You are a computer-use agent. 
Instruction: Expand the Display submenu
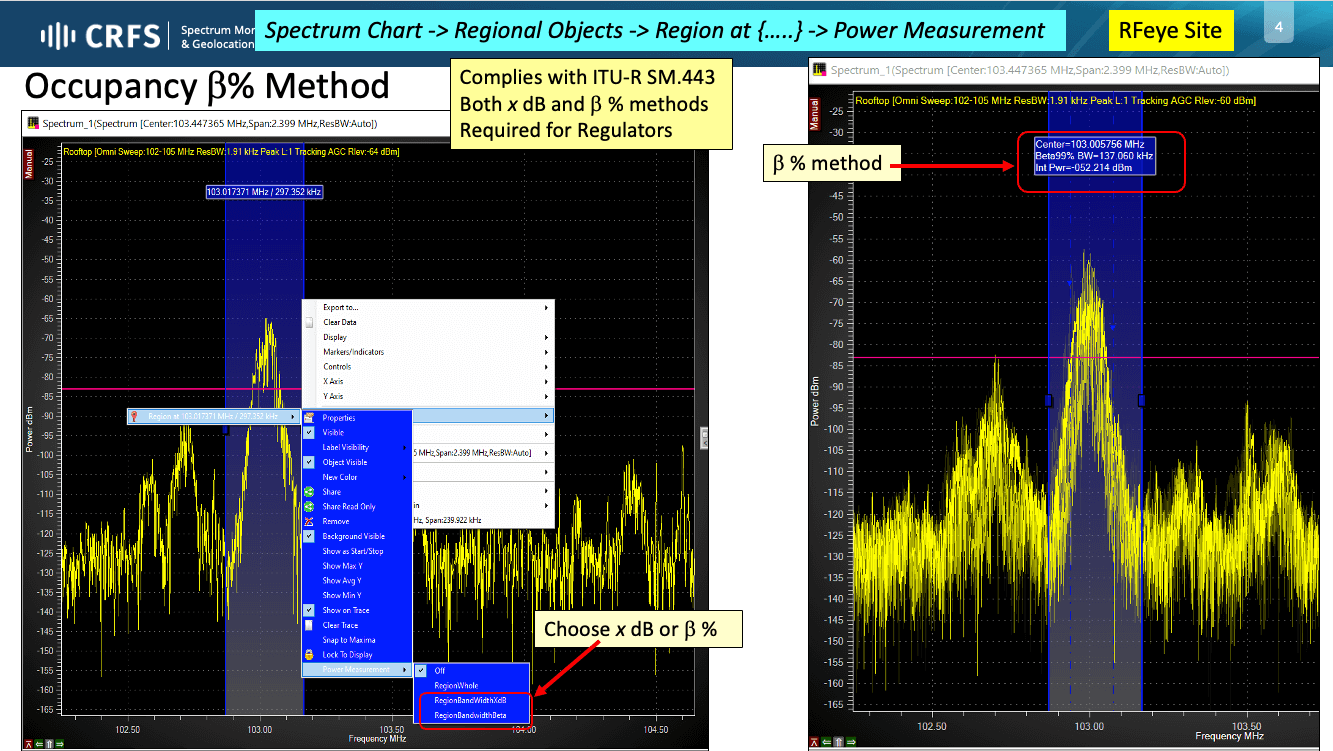pos(428,337)
